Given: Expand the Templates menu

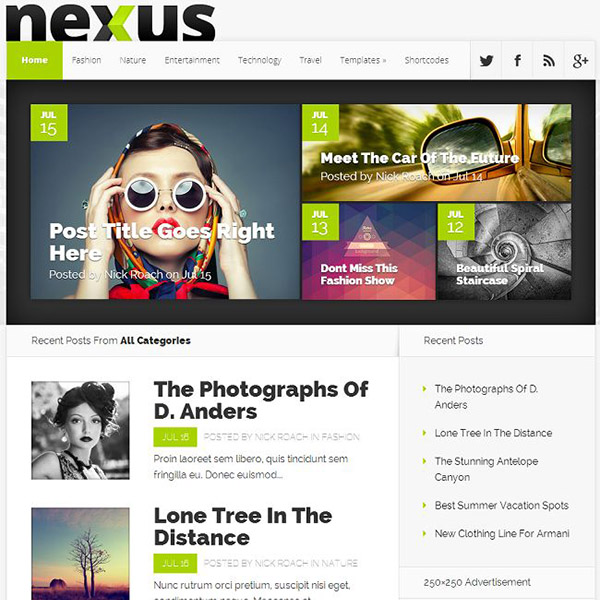Looking at the screenshot, I should tap(363, 60).
